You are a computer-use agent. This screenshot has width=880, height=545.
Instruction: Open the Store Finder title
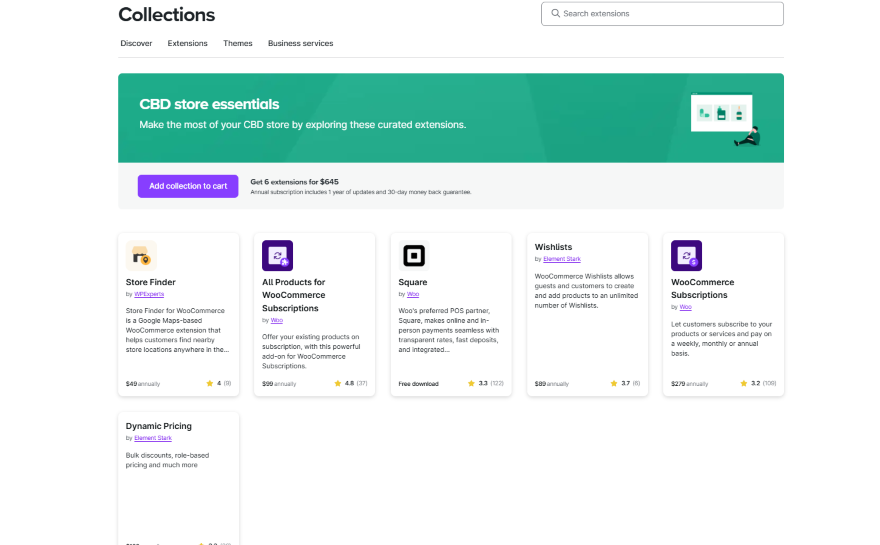point(150,282)
